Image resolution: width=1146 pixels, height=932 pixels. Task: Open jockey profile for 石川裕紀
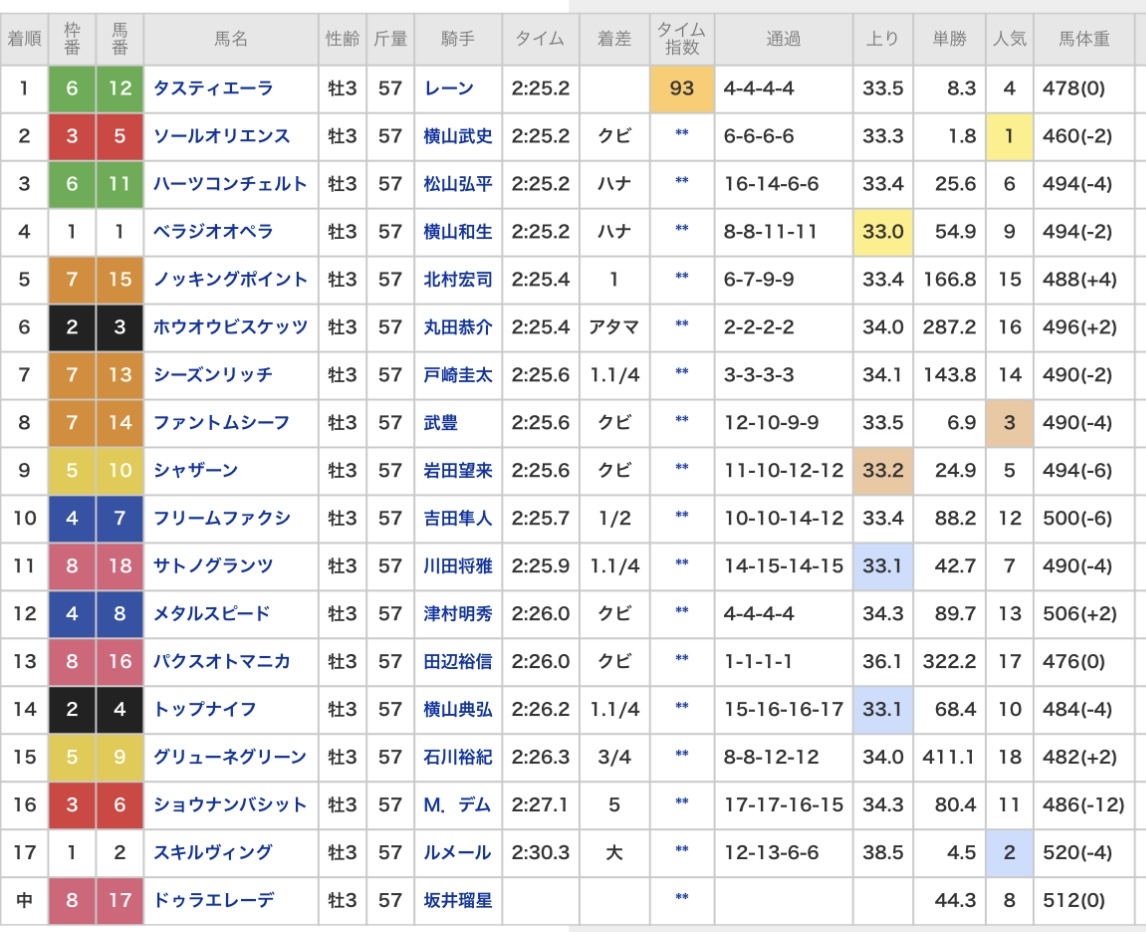point(458,757)
